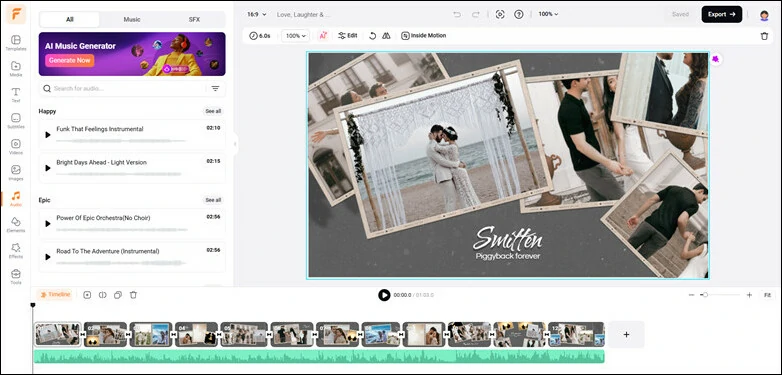Select the last scene thumbnail numbered 12
The image size is (782, 375).
coord(576,334)
